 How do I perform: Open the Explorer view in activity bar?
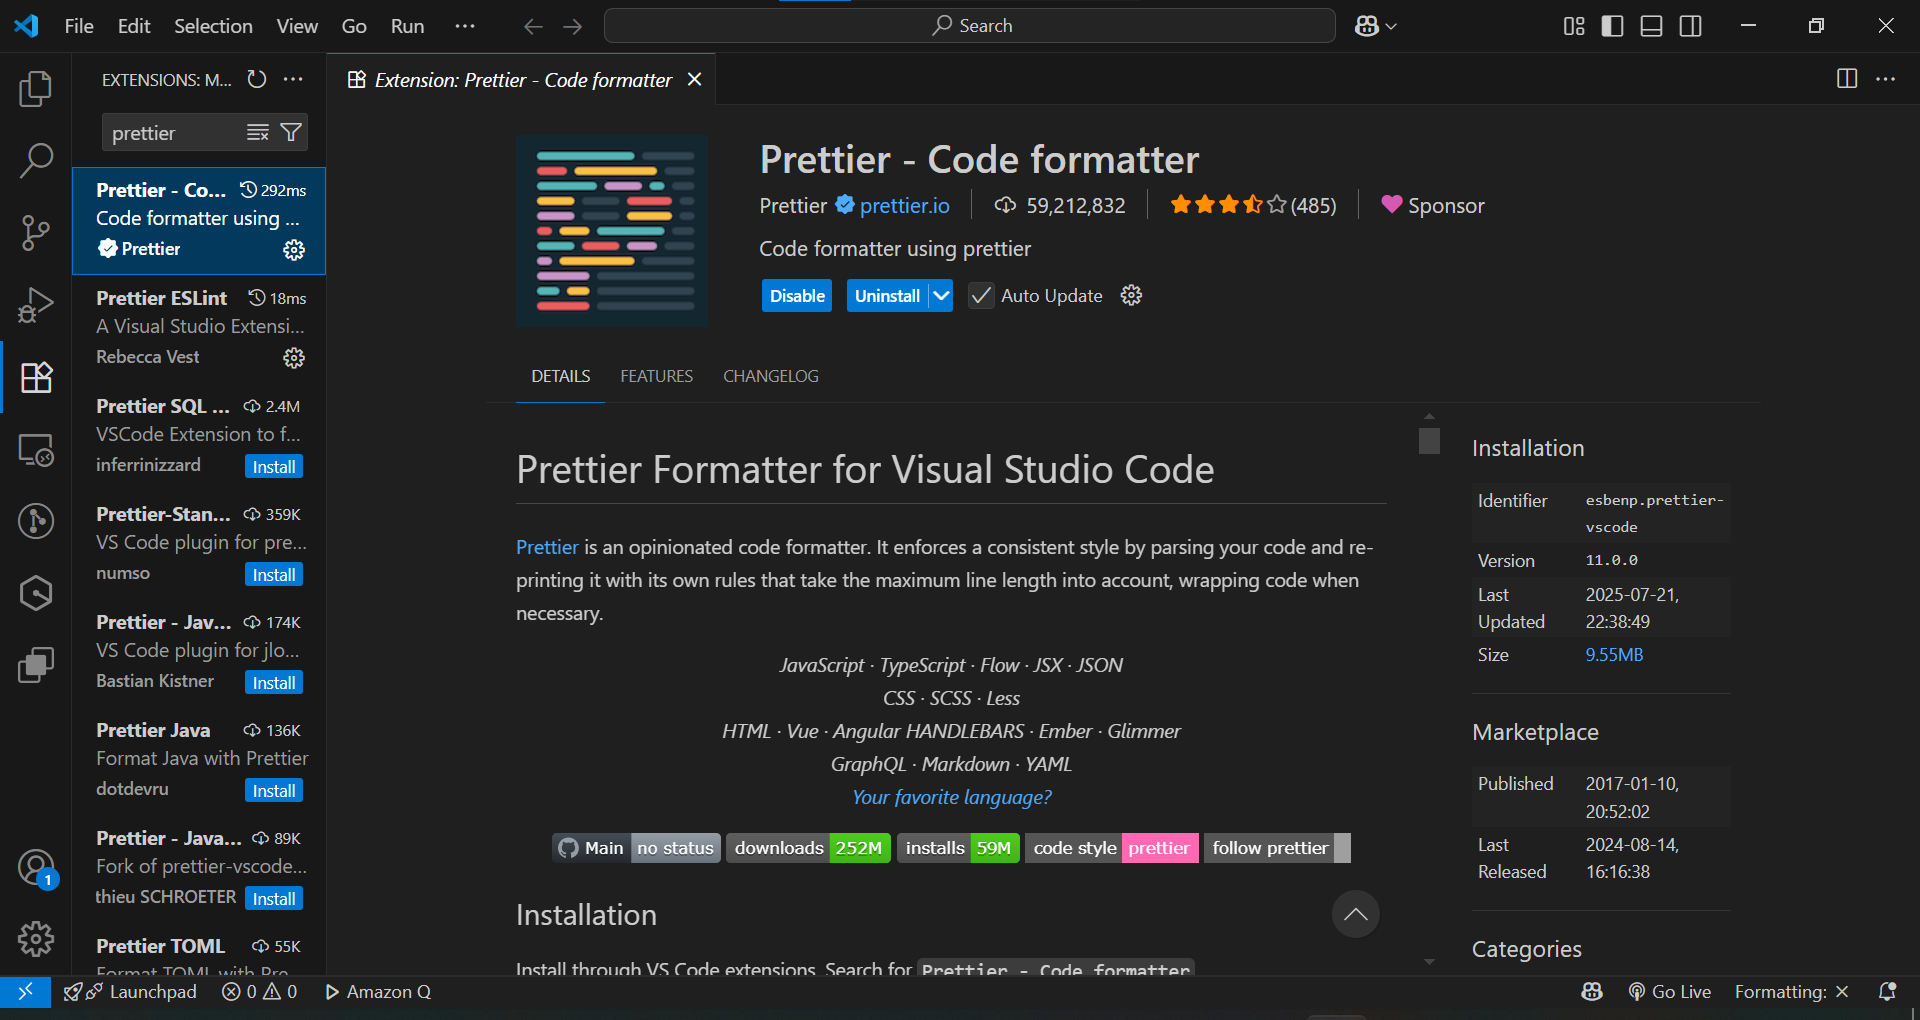point(36,89)
